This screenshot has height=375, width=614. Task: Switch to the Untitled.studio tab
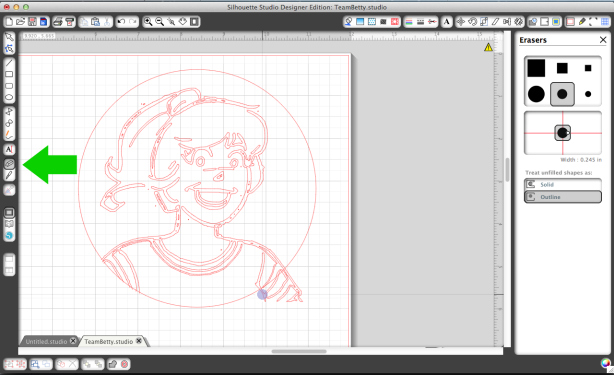click(x=46, y=341)
